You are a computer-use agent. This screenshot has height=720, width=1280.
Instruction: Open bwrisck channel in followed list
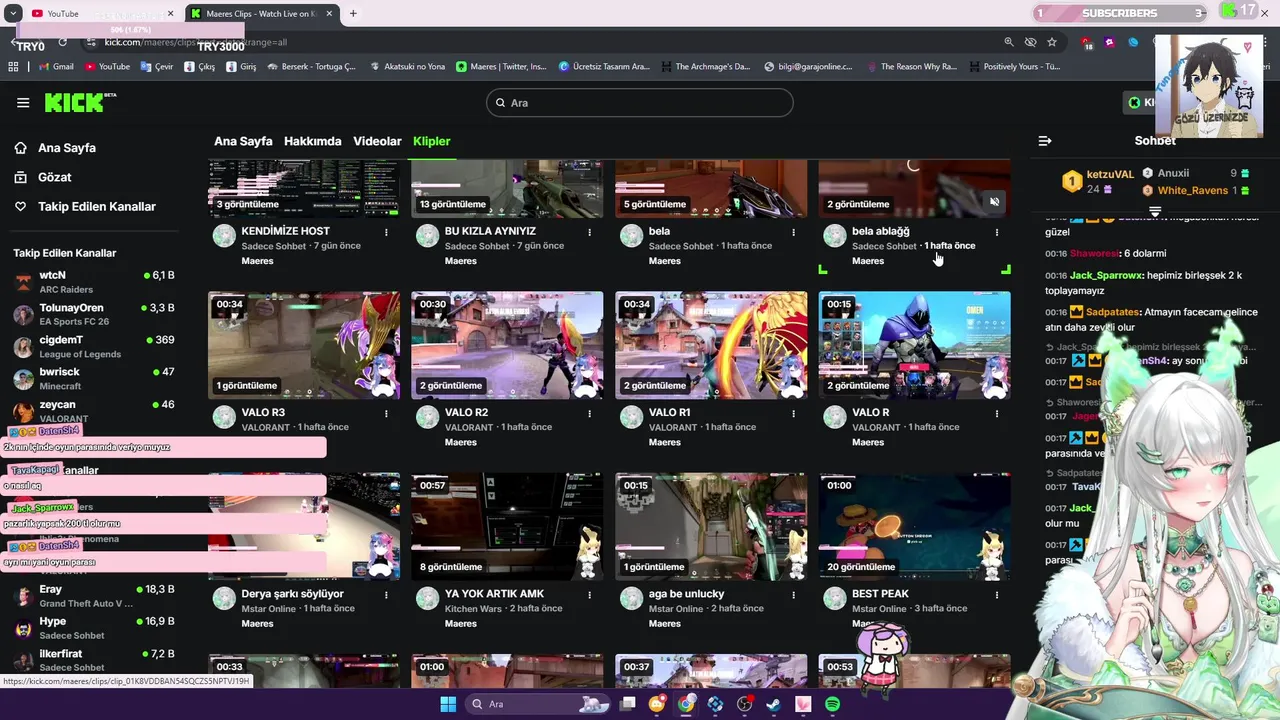point(94,378)
